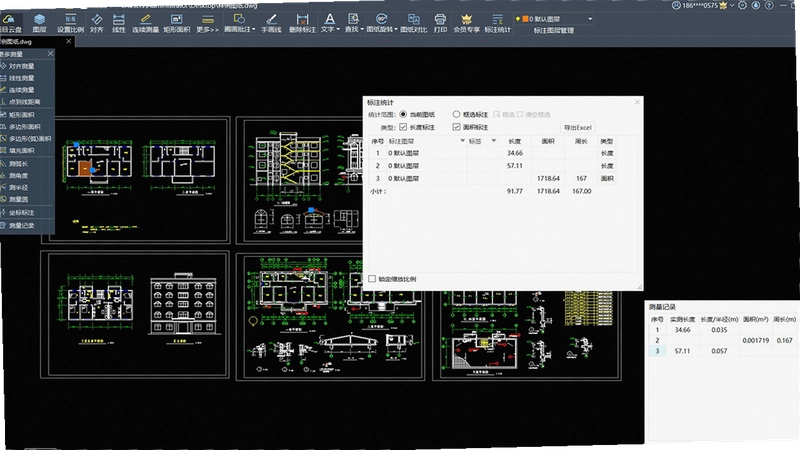Screen dimensions: 800x450
Task: Enable the 锁定缩放比例 checkbox
Action: coord(372,279)
